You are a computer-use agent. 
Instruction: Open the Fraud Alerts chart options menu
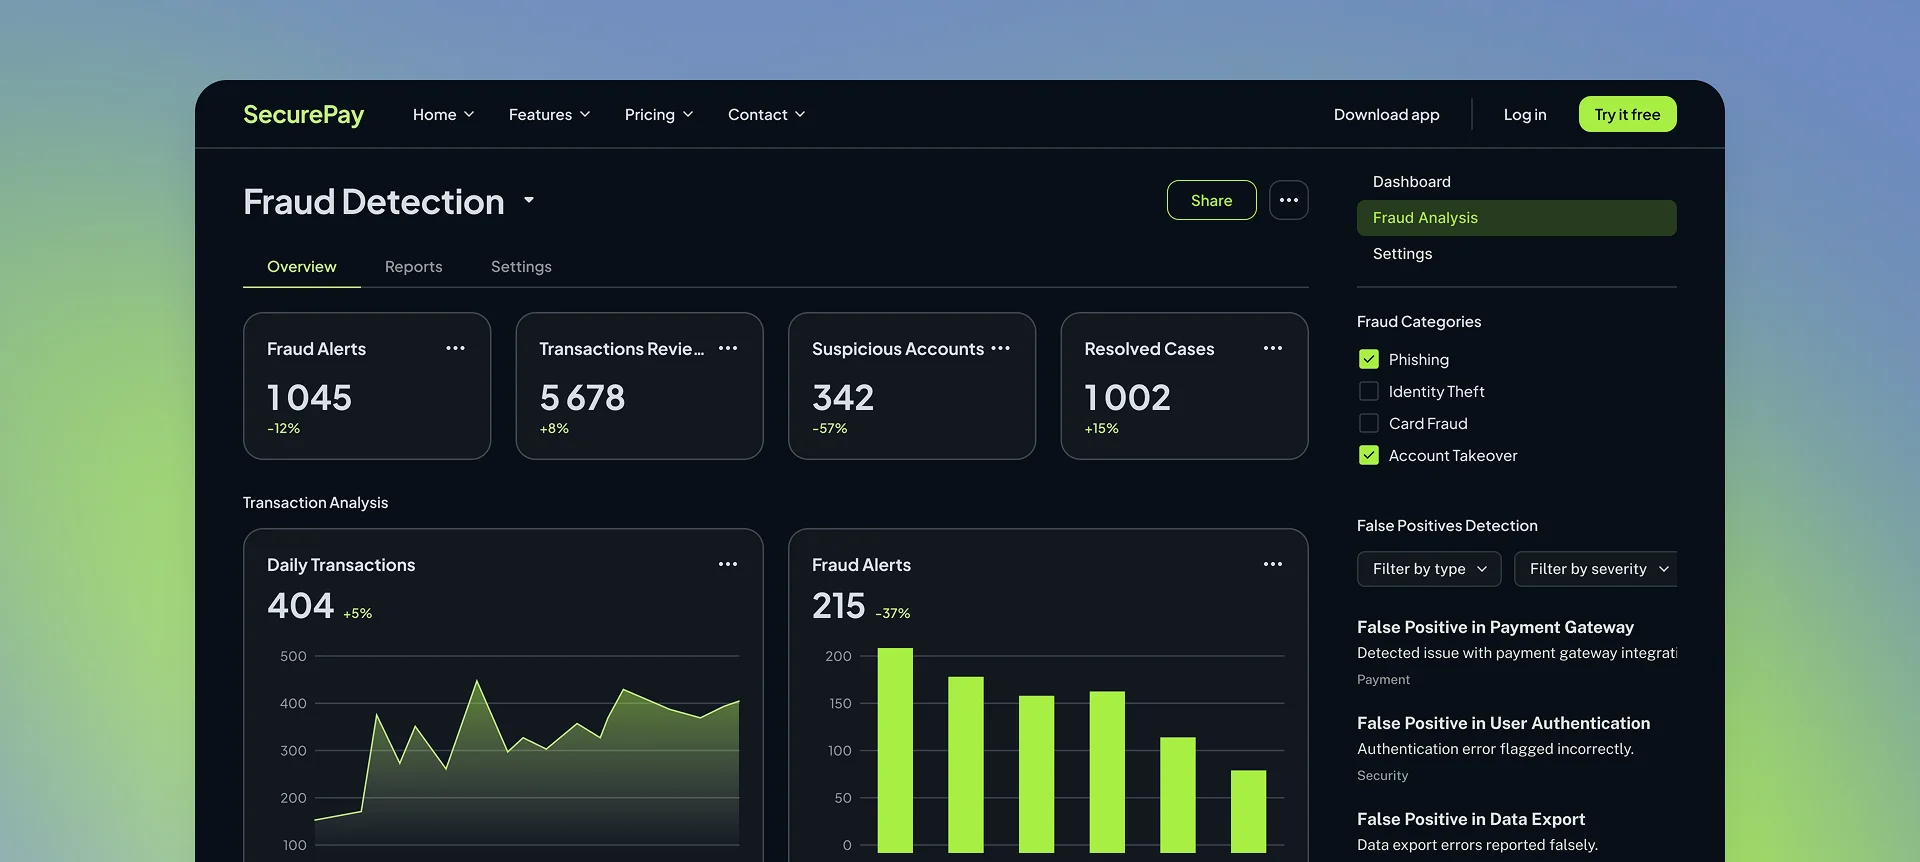pyautogui.click(x=1273, y=564)
